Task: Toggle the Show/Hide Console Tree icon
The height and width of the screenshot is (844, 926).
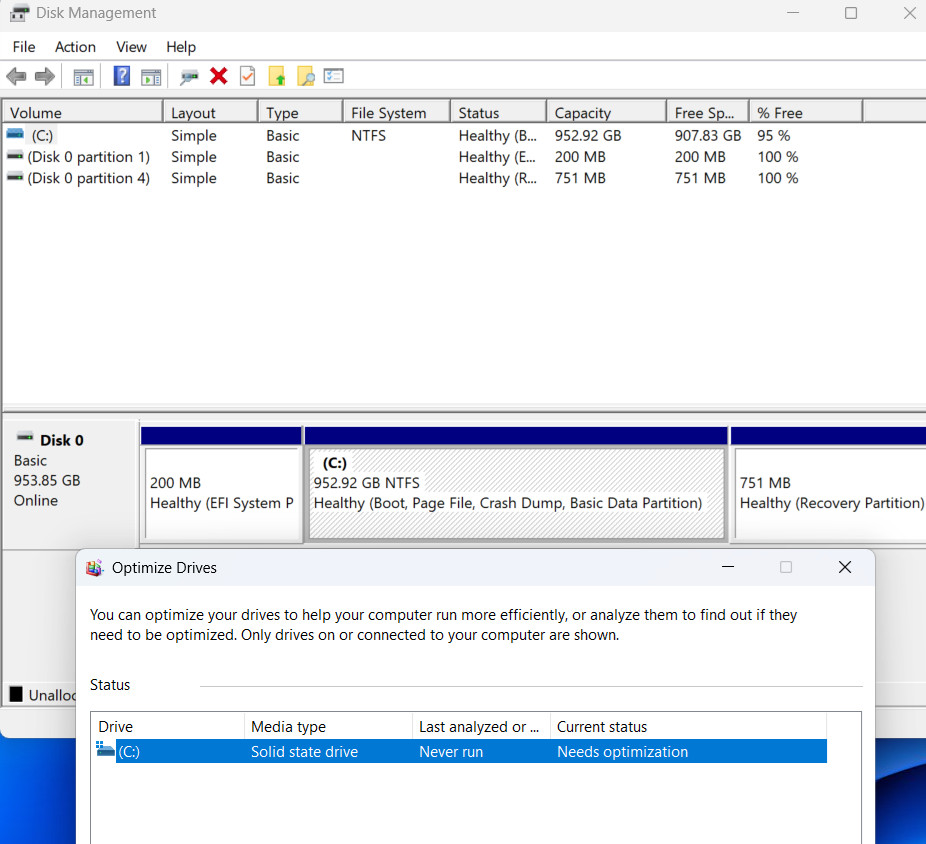Action: (x=83, y=77)
